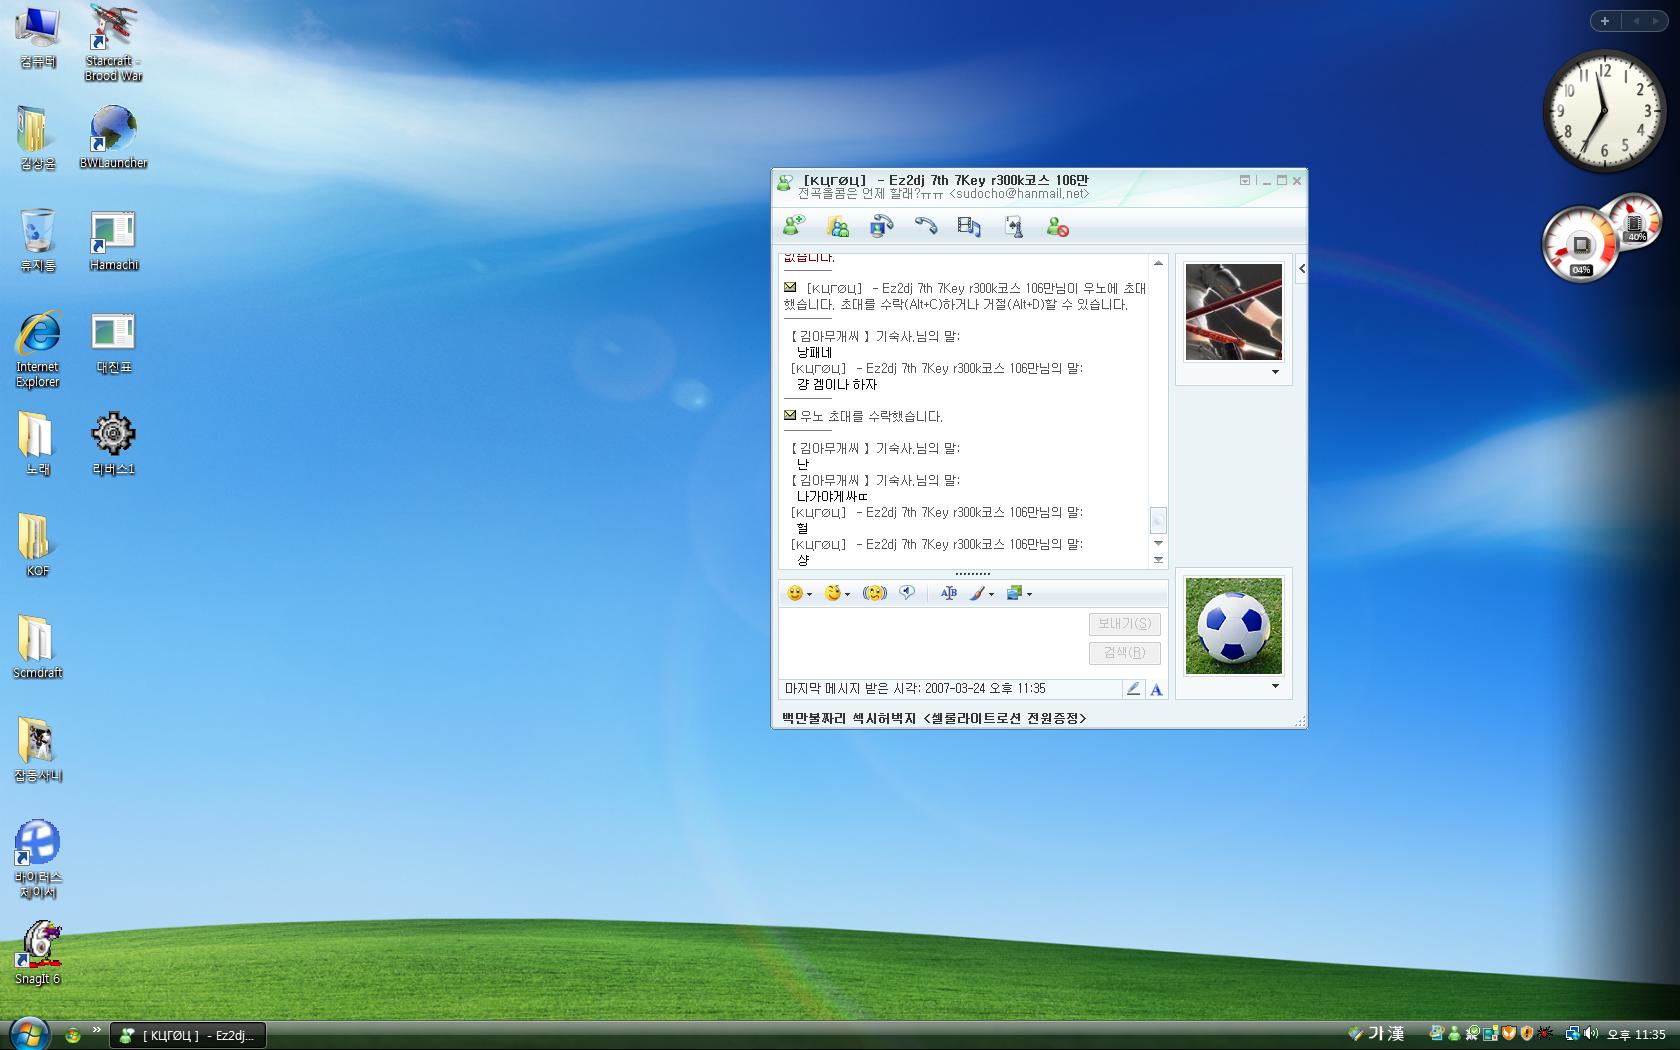1680x1050 pixels.
Task: Open the 컴퓨터 desktop icon
Action: point(38,38)
